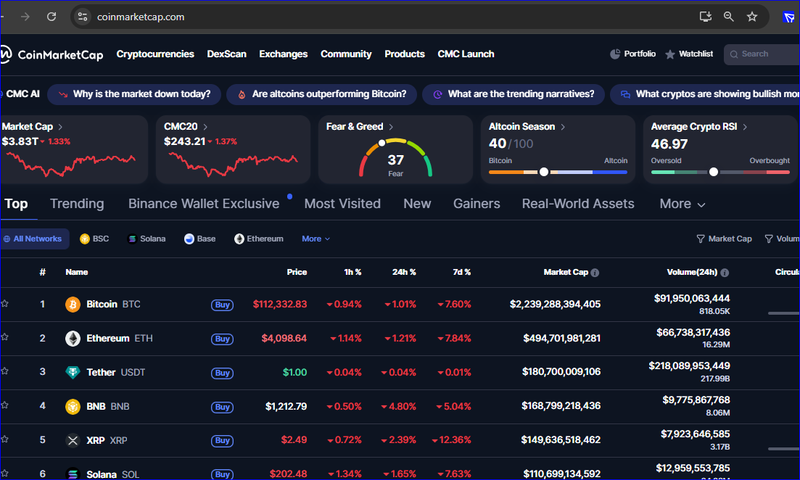Click the XRP coin logo icon

(x=73, y=440)
